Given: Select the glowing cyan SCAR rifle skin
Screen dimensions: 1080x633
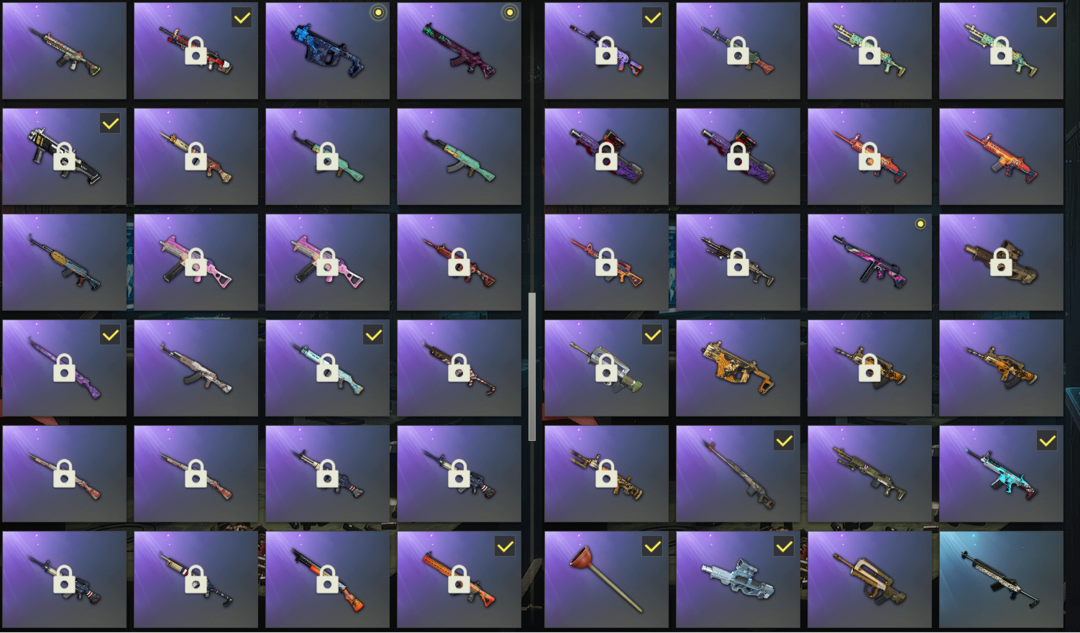Looking at the screenshot, I should (1001, 473).
